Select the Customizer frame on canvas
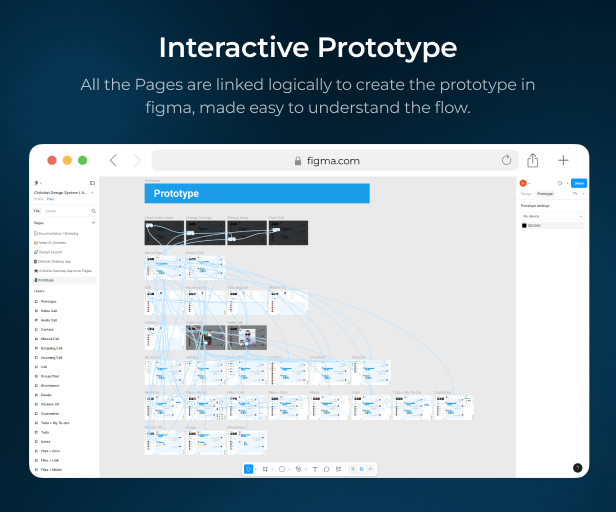Viewport: 616px width, 512px height. tap(454, 407)
